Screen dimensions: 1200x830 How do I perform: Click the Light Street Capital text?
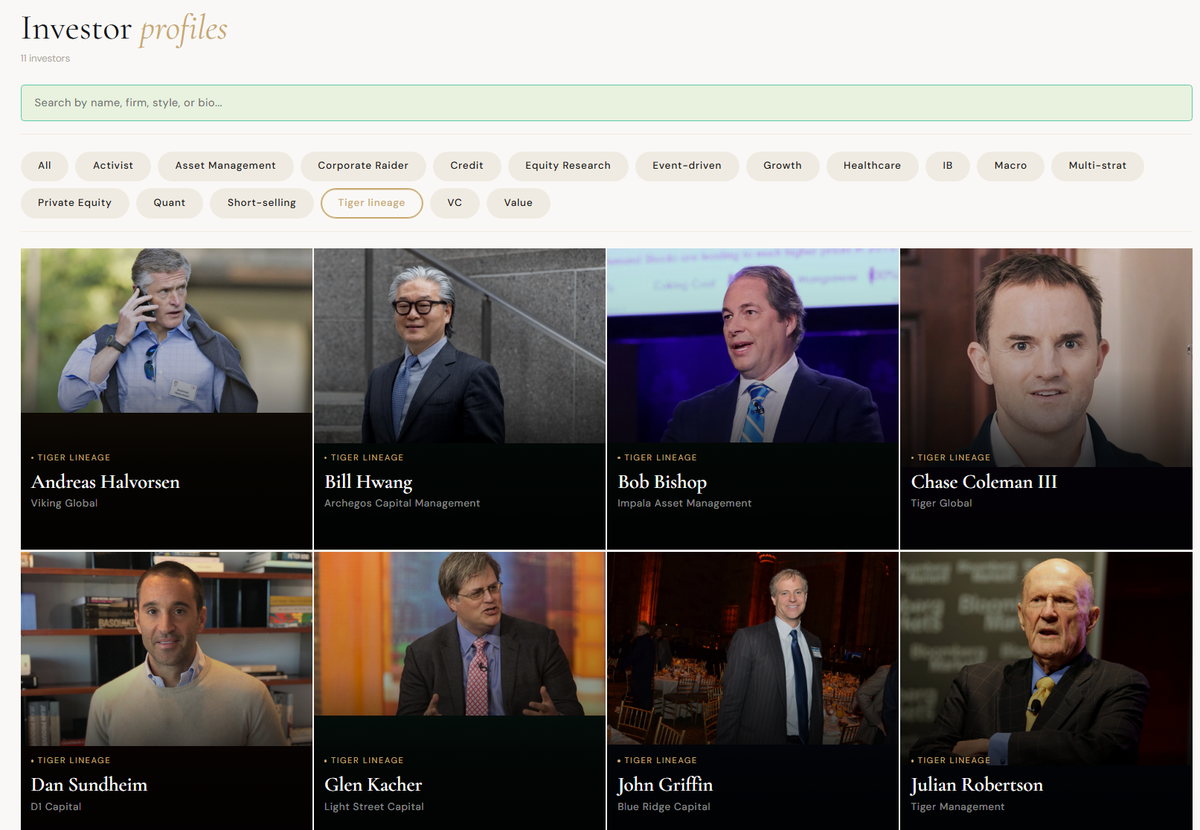[x=374, y=807]
